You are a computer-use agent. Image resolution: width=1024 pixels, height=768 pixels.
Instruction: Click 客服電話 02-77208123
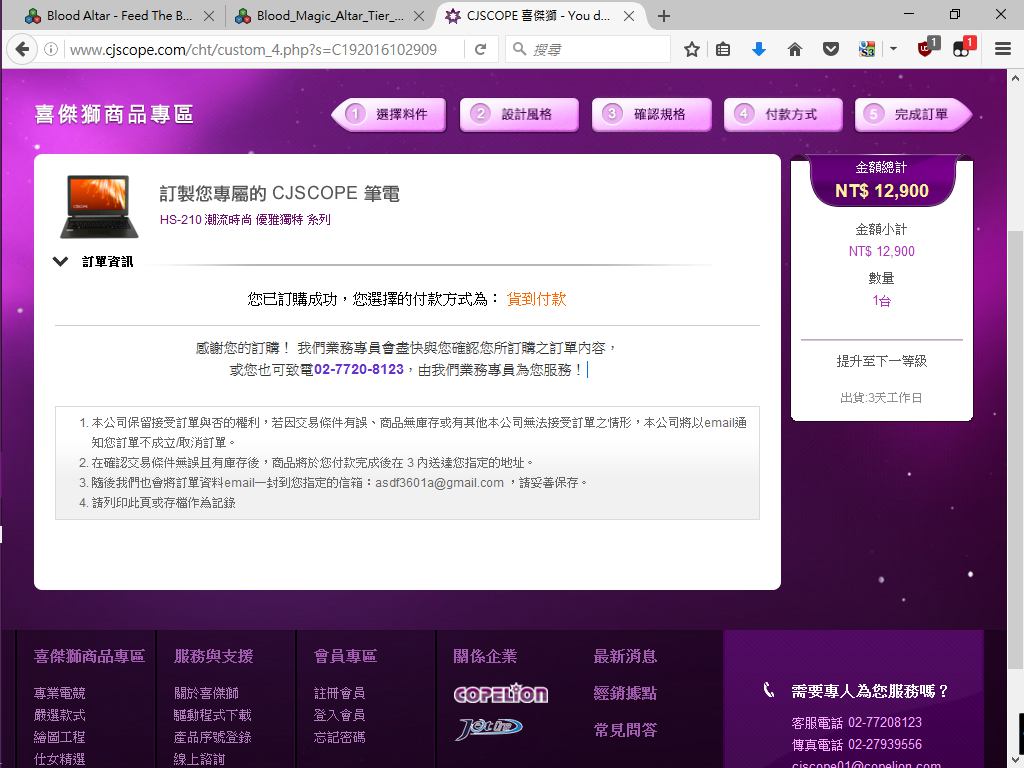click(856, 722)
